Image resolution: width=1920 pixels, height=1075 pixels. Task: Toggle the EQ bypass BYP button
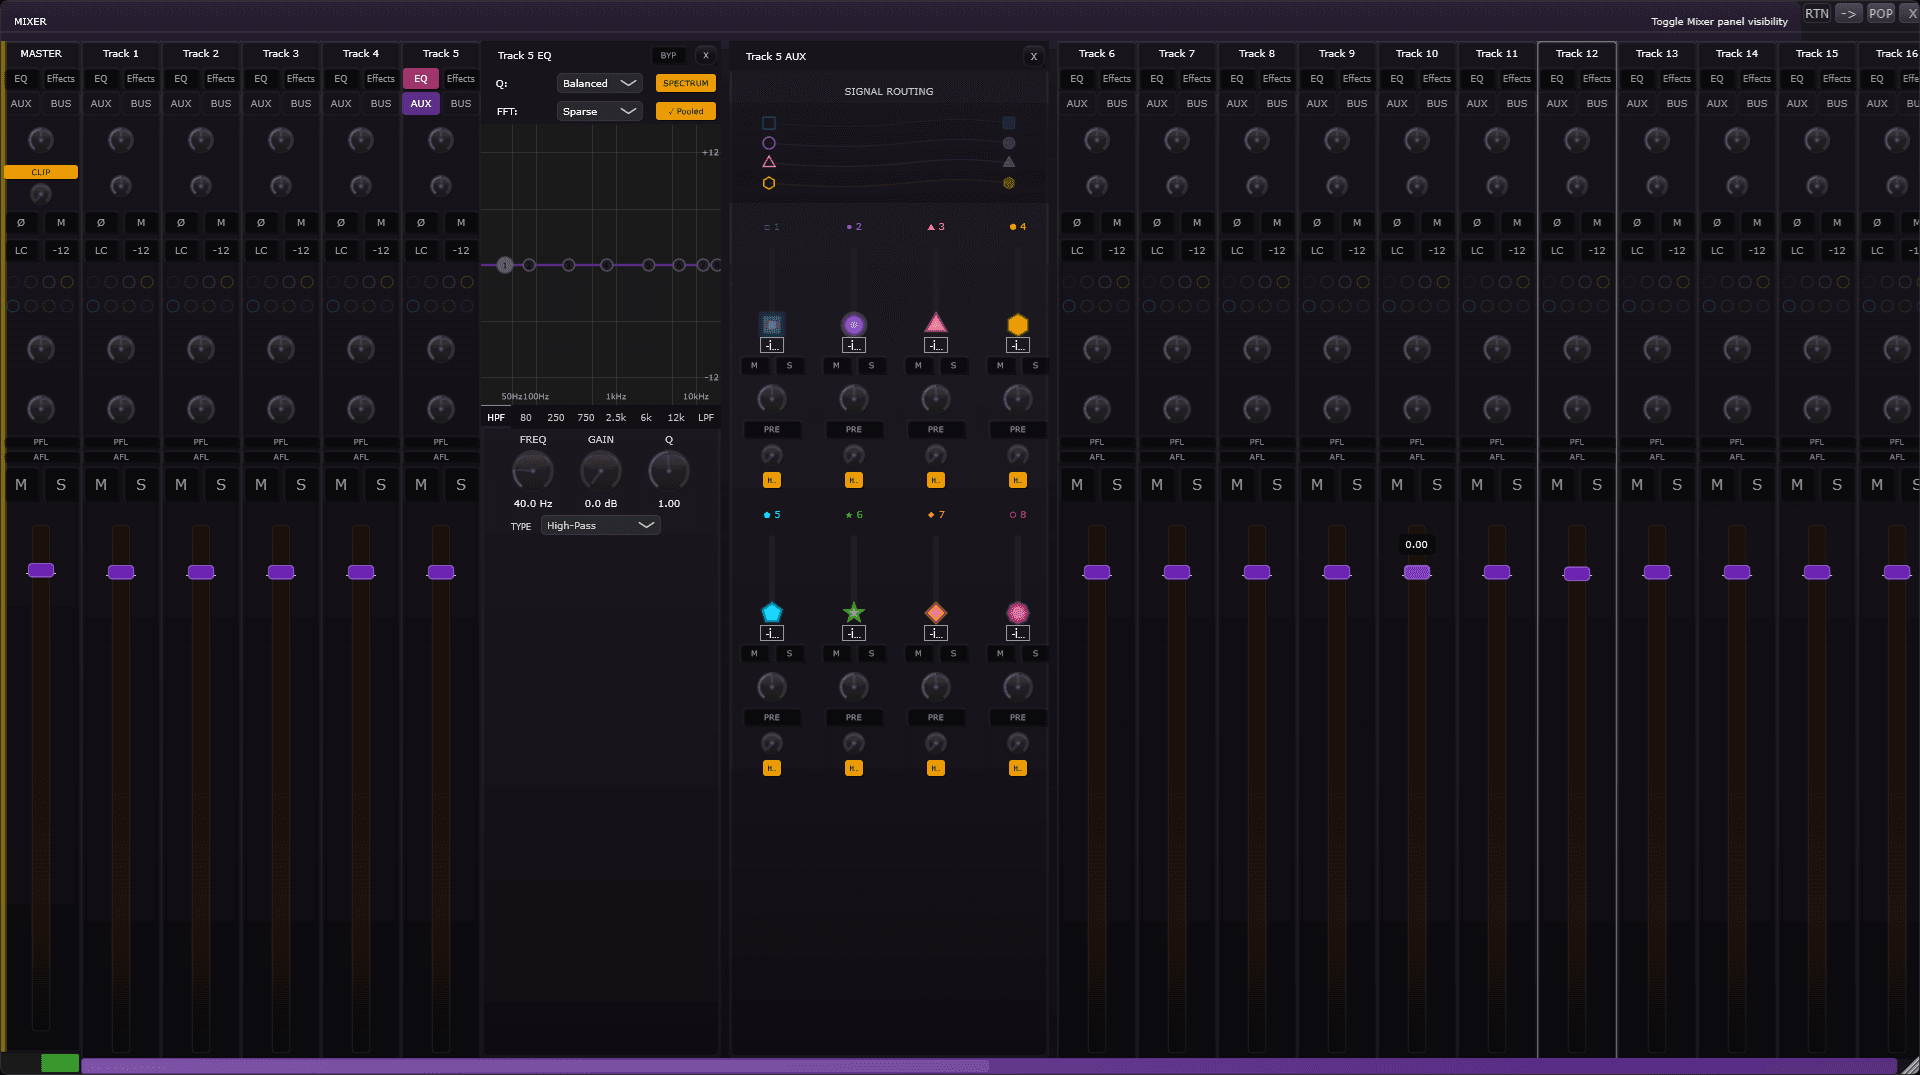pos(668,56)
